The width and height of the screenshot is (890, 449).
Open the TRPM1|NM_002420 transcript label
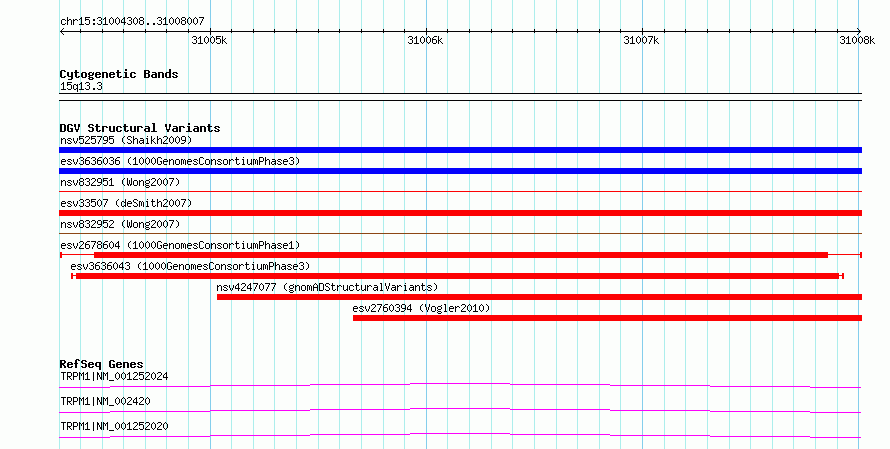pos(105,401)
